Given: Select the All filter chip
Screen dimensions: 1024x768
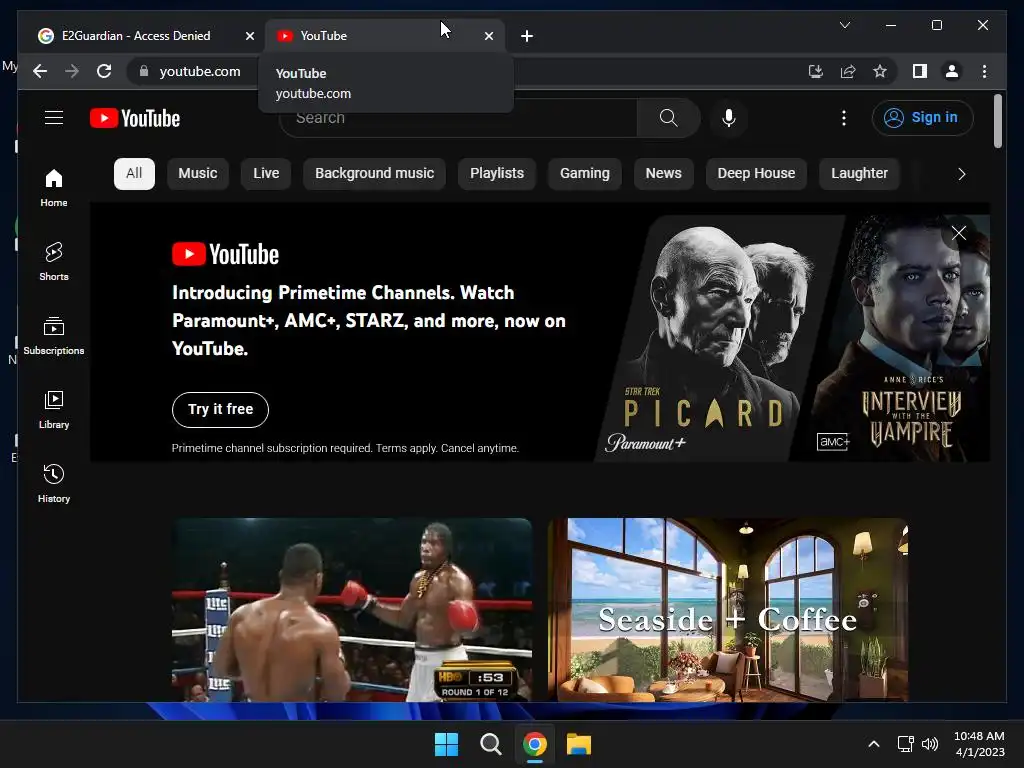Looking at the screenshot, I should coord(134,174).
